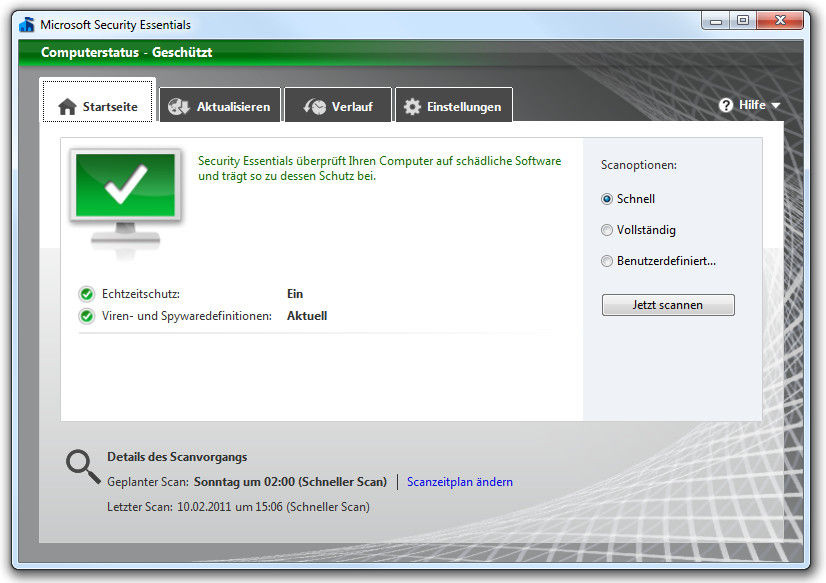826x583 pixels.
Task: Click the Virendefinitionen green check icon
Action: click(87, 316)
